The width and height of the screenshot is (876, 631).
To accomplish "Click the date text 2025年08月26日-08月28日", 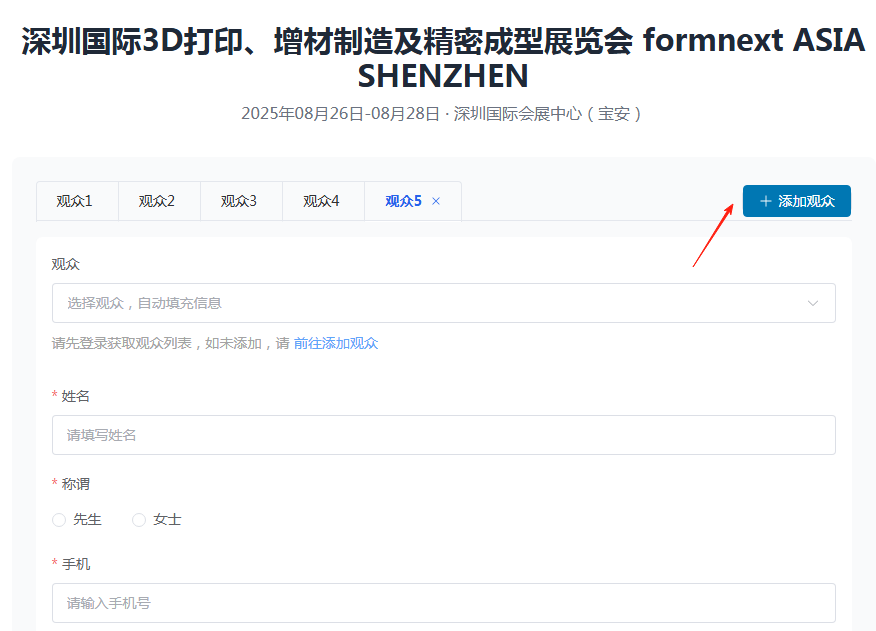I will (x=340, y=114).
